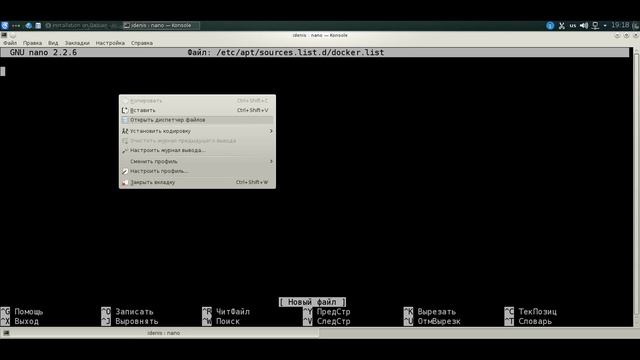Click the ^C ТекПозиц shortcut label
This screenshot has width=640, height=360.
point(531,311)
